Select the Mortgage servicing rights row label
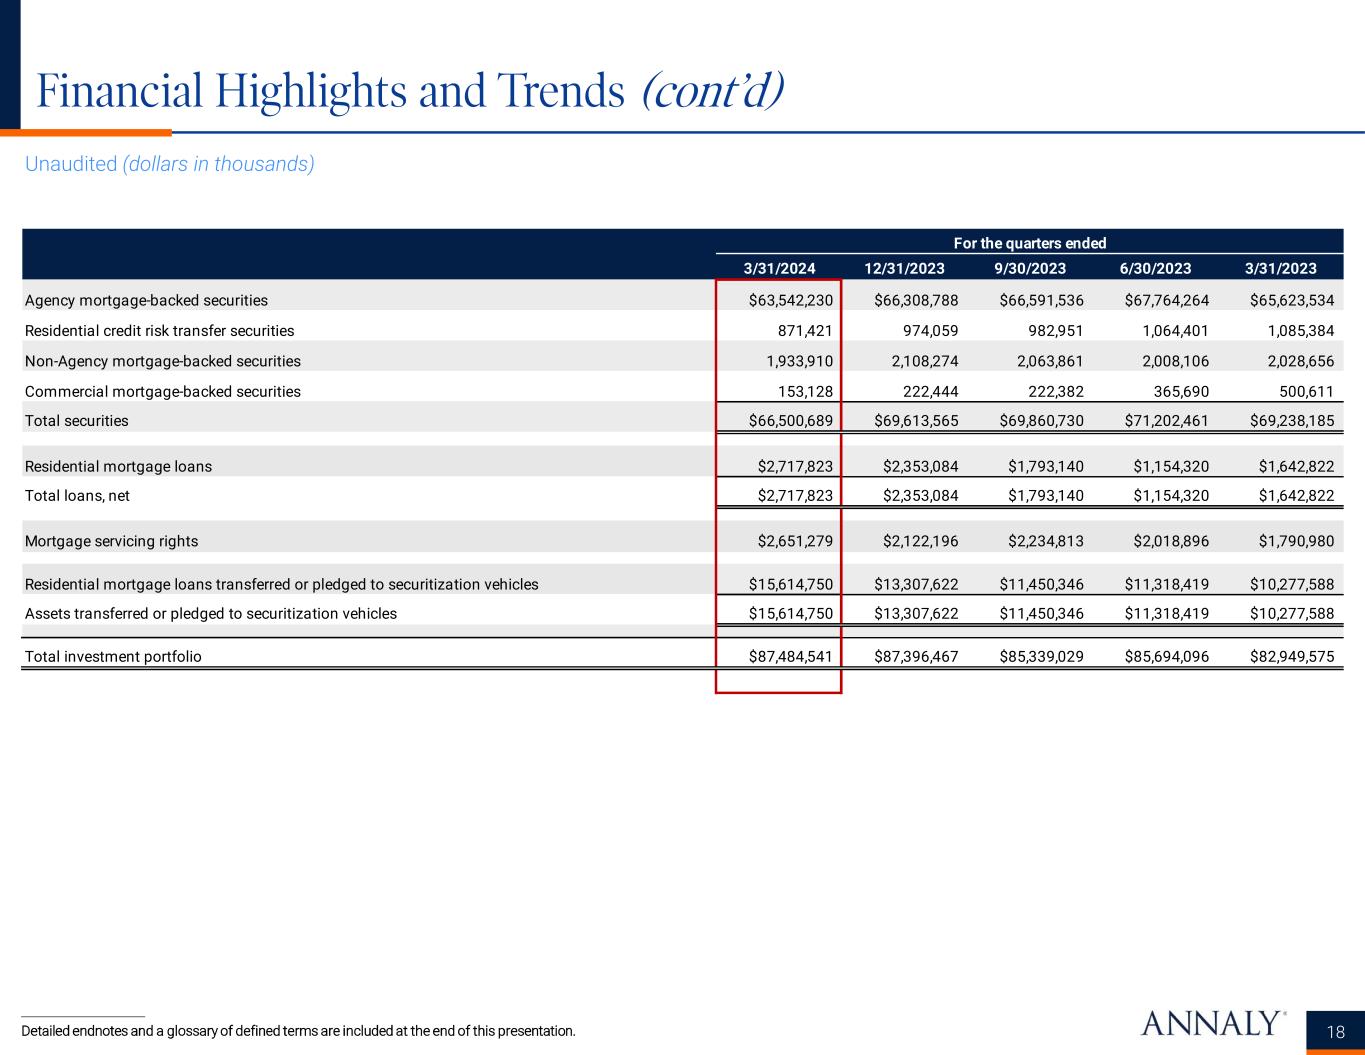Image resolution: width=1365 pixels, height=1055 pixels. click(111, 542)
